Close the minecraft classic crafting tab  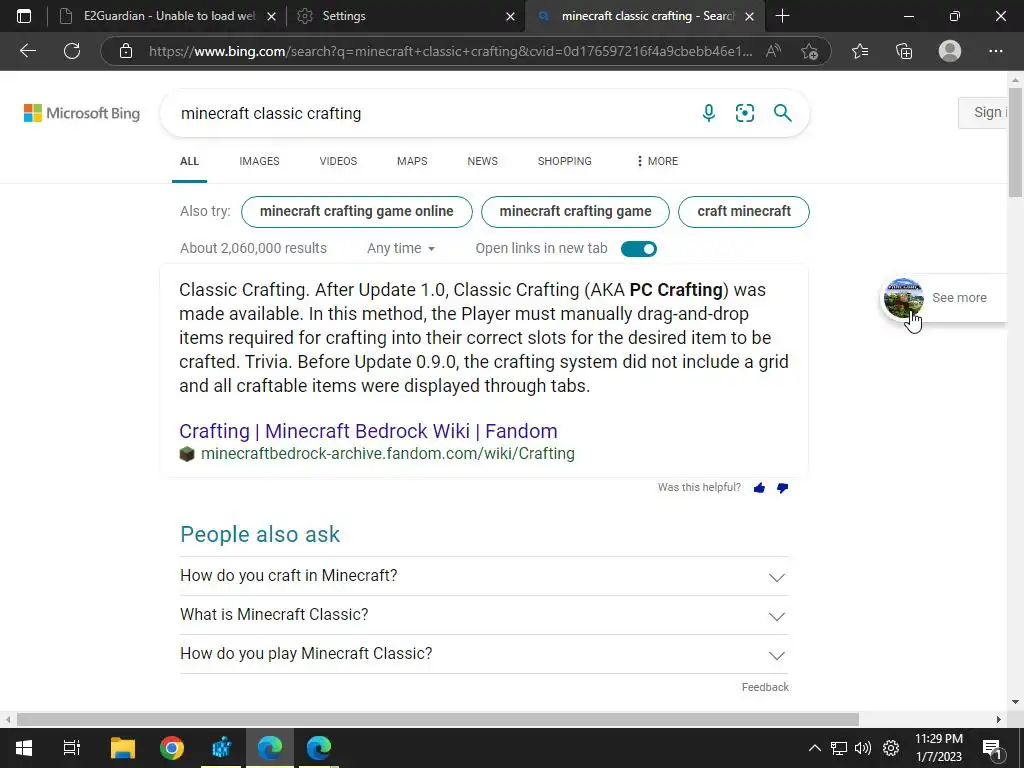point(750,16)
